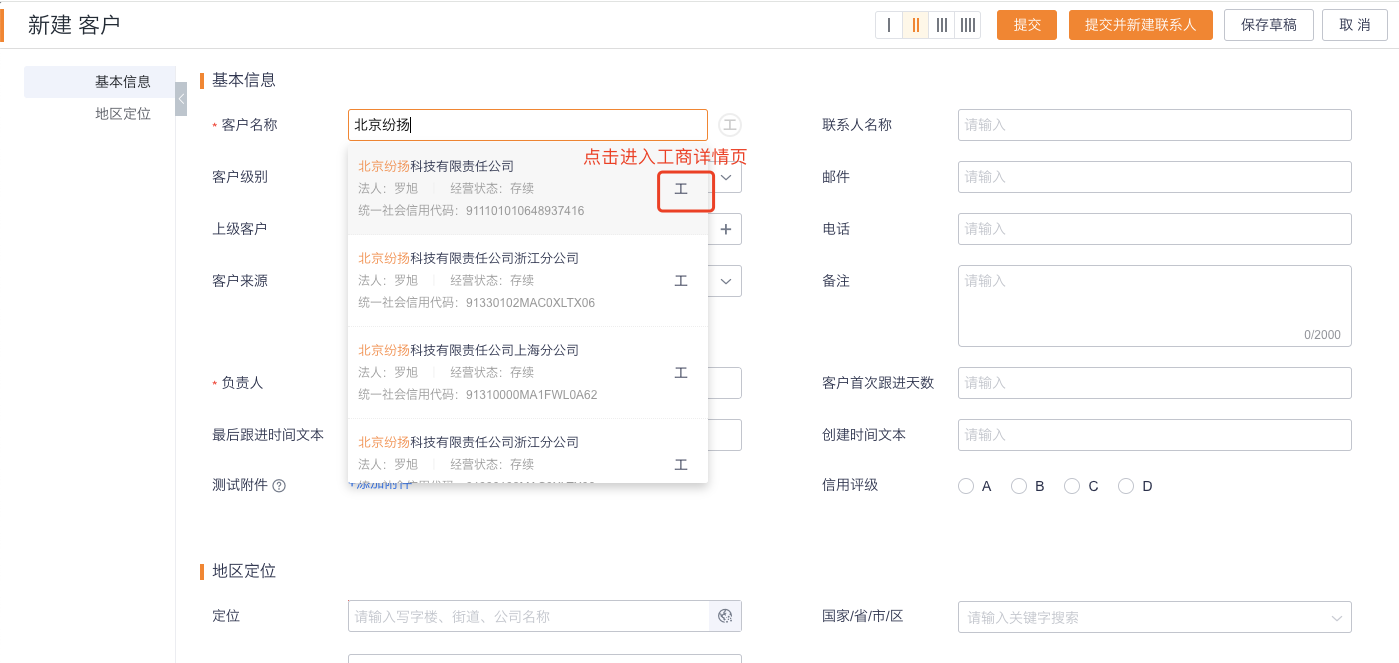Select credit rating D
The width and height of the screenshot is (1399, 663).
(x=1126, y=486)
